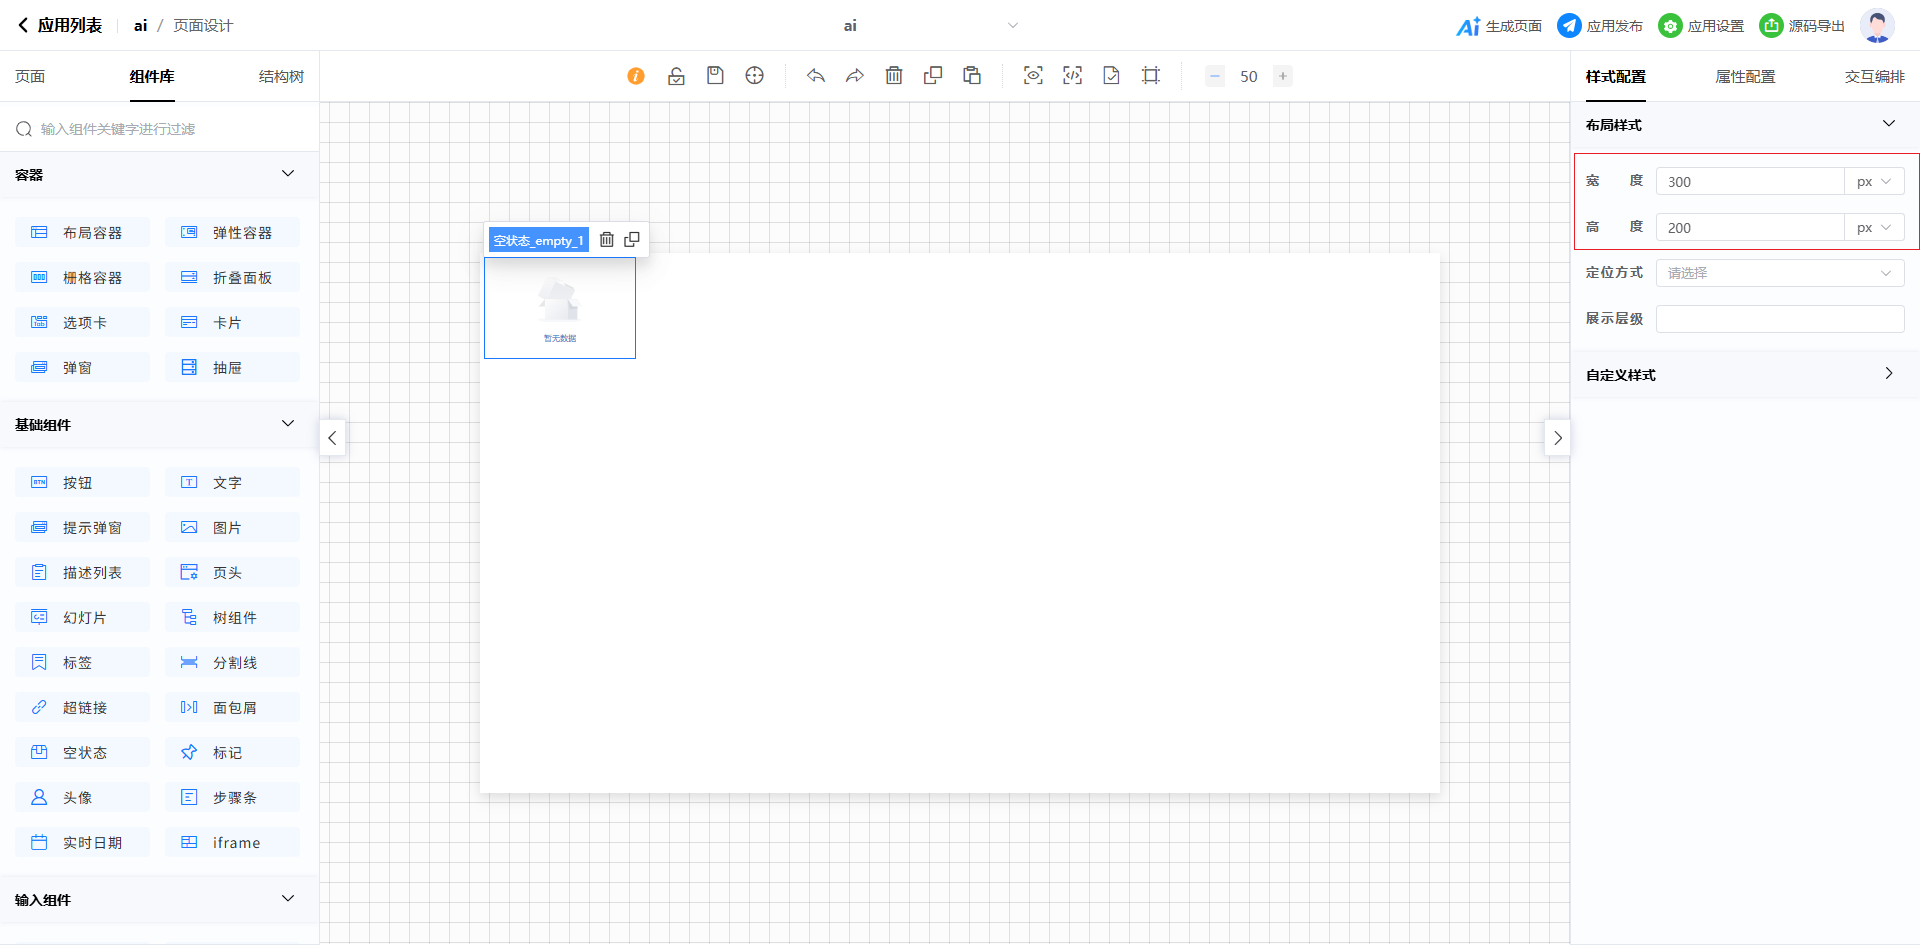
Task: Click the 源码导出 button
Action: click(1802, 26)
